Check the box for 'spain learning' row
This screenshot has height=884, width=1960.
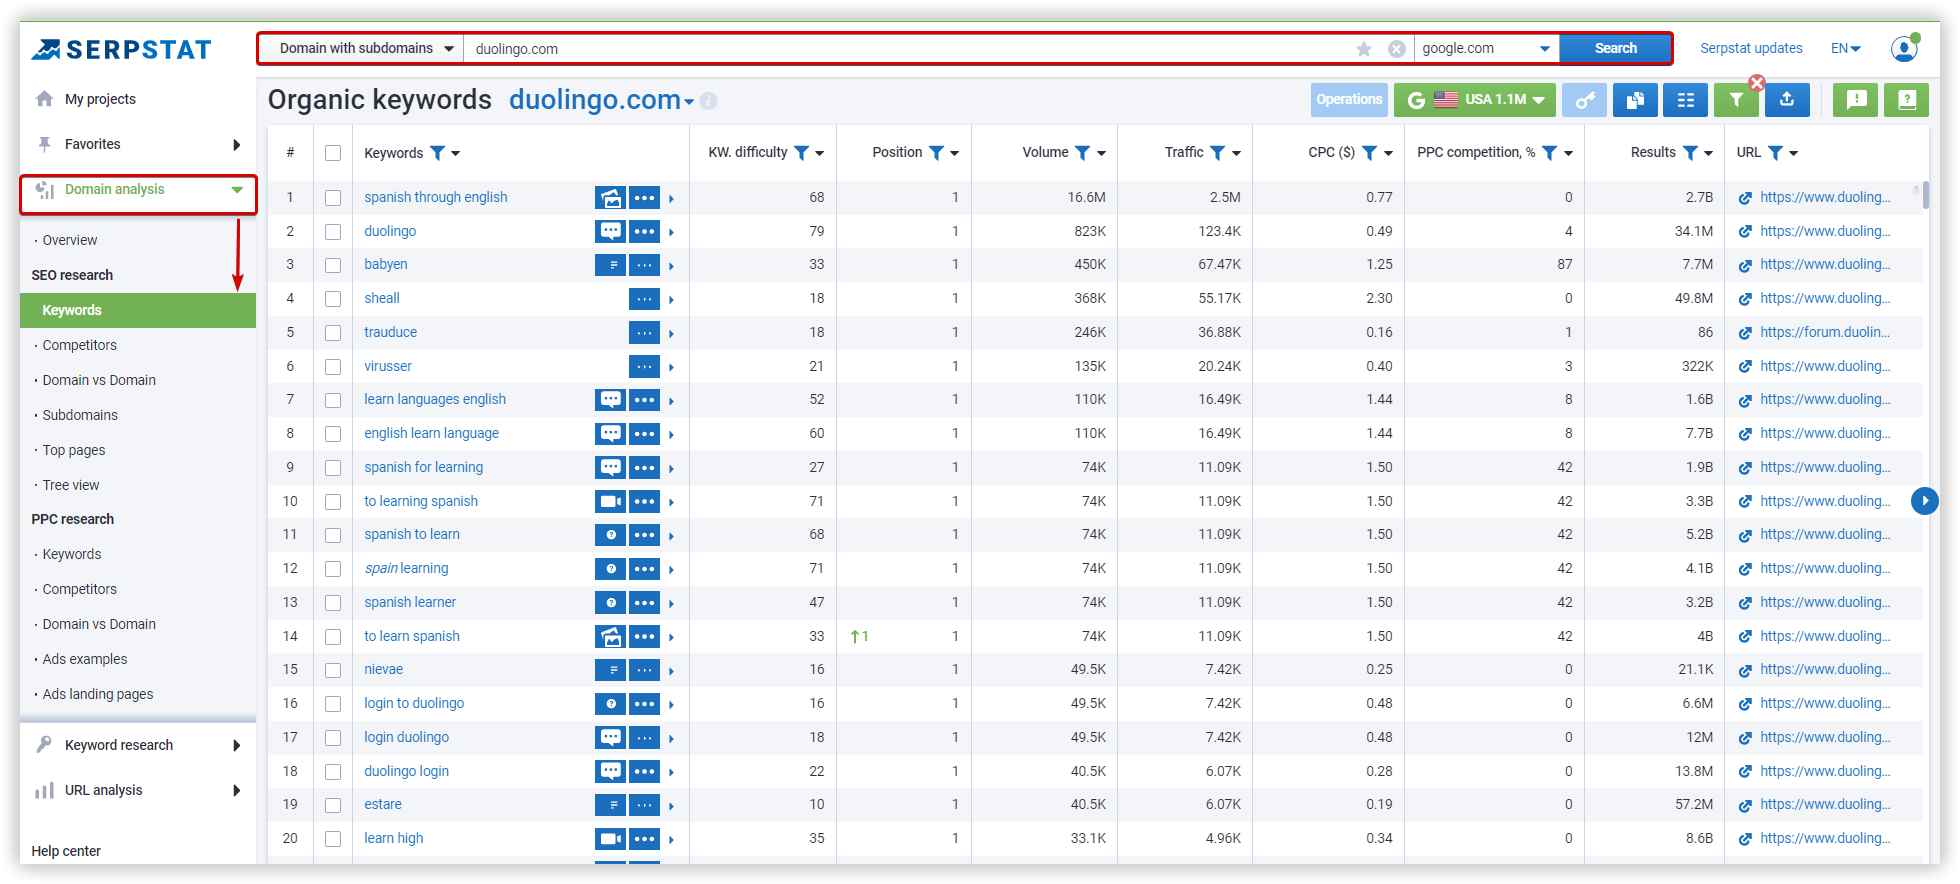(x=333, y=569)
